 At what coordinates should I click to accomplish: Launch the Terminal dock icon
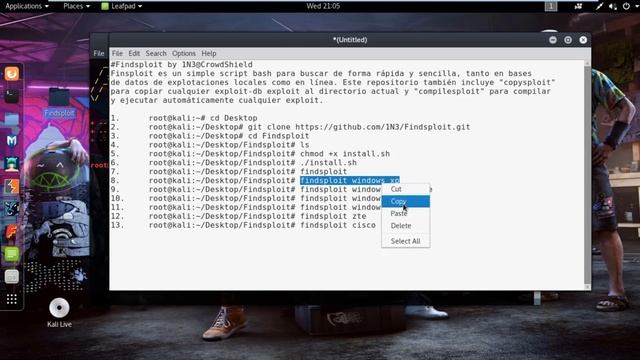pyautogui.click(x=11, y=96)
